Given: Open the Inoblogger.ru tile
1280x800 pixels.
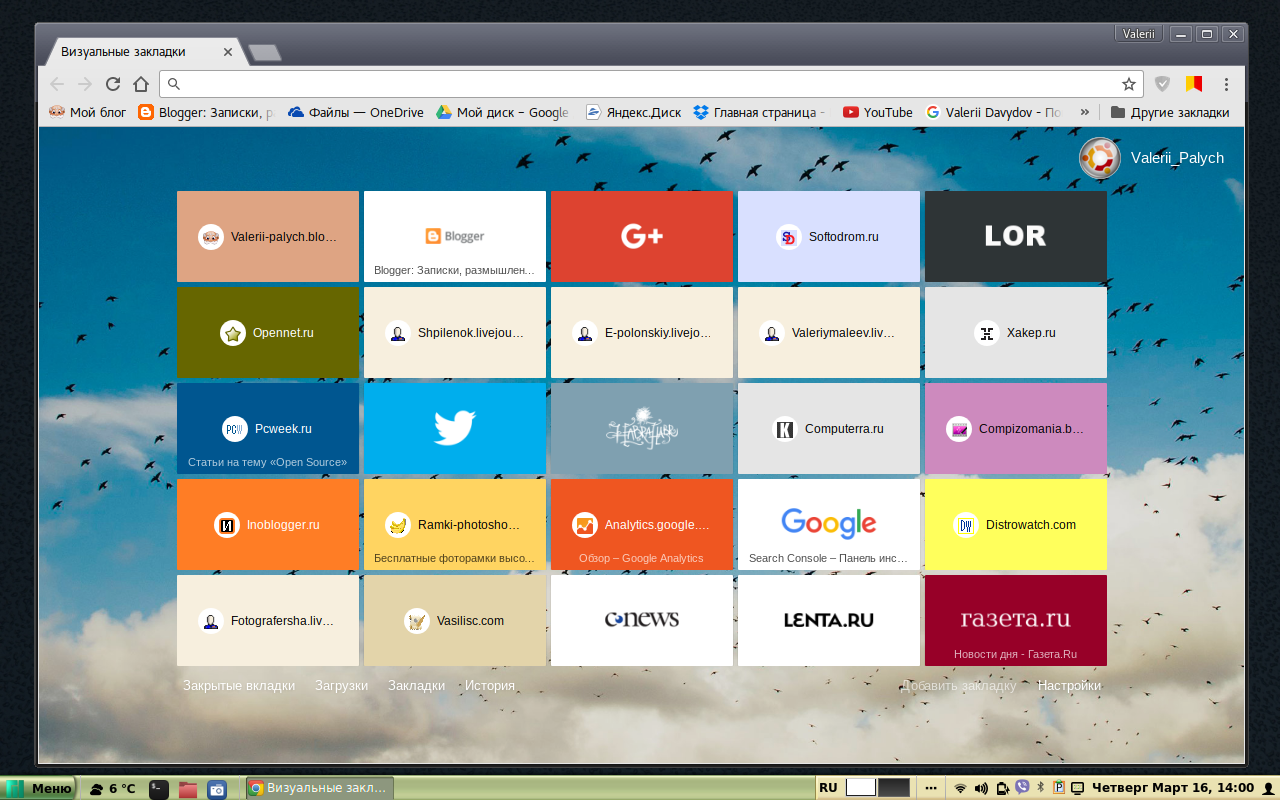Looking at the screenshot, I should (x=268, y=525).
